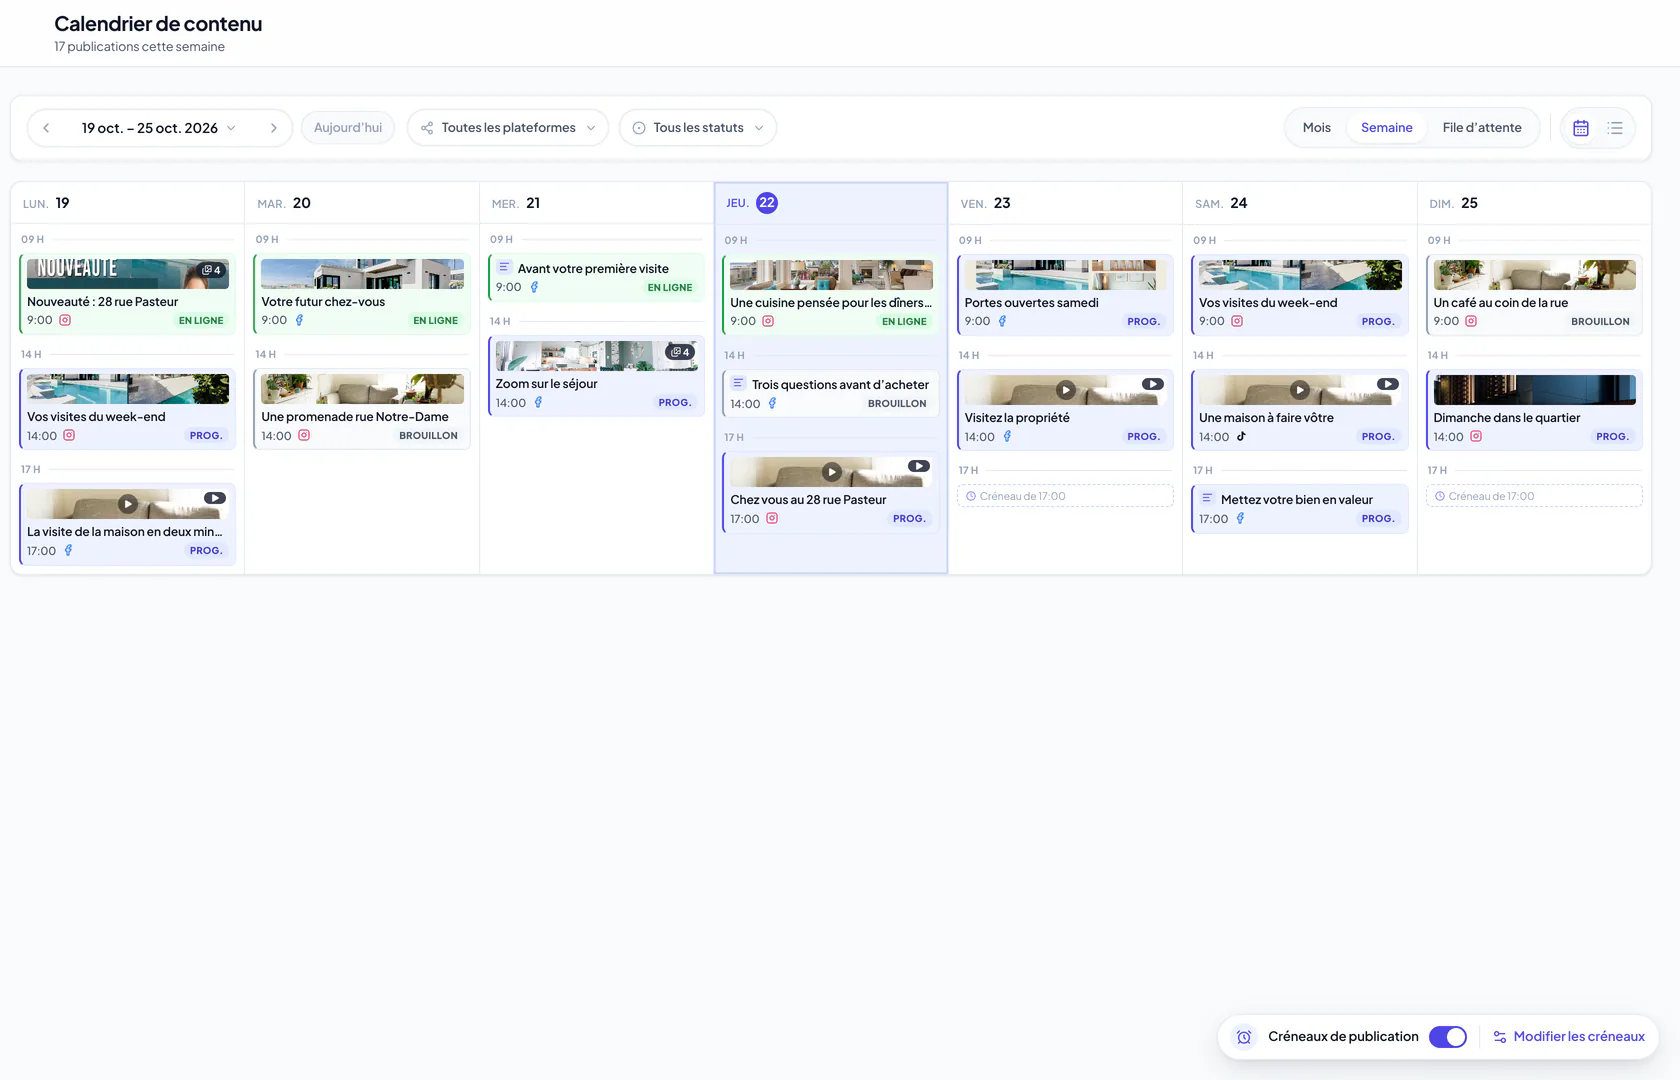This screenshot has width=1680, height=1080.
Task: Click the text post icon on Avant votre première visite
Action: coord(504,268)
